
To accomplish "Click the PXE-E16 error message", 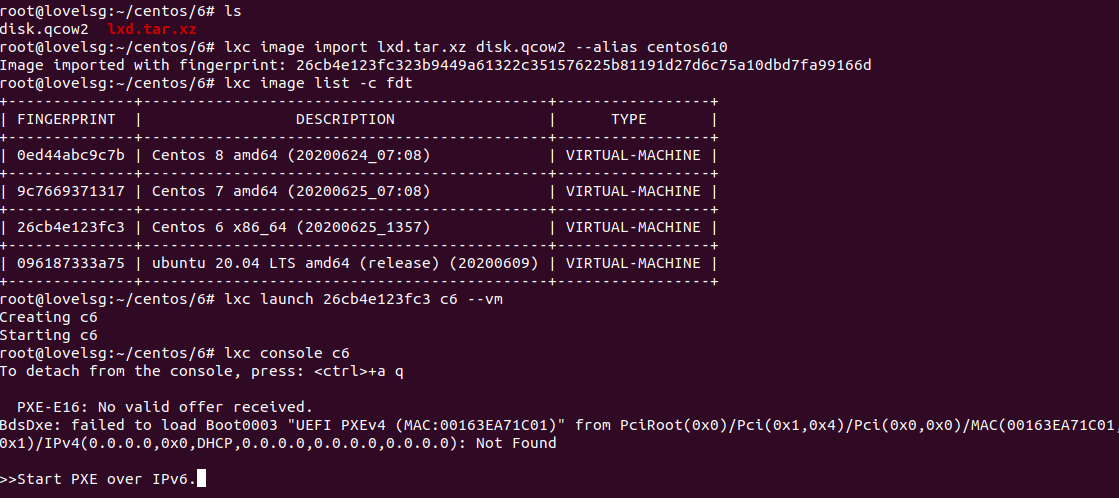I will coord(165,407).
